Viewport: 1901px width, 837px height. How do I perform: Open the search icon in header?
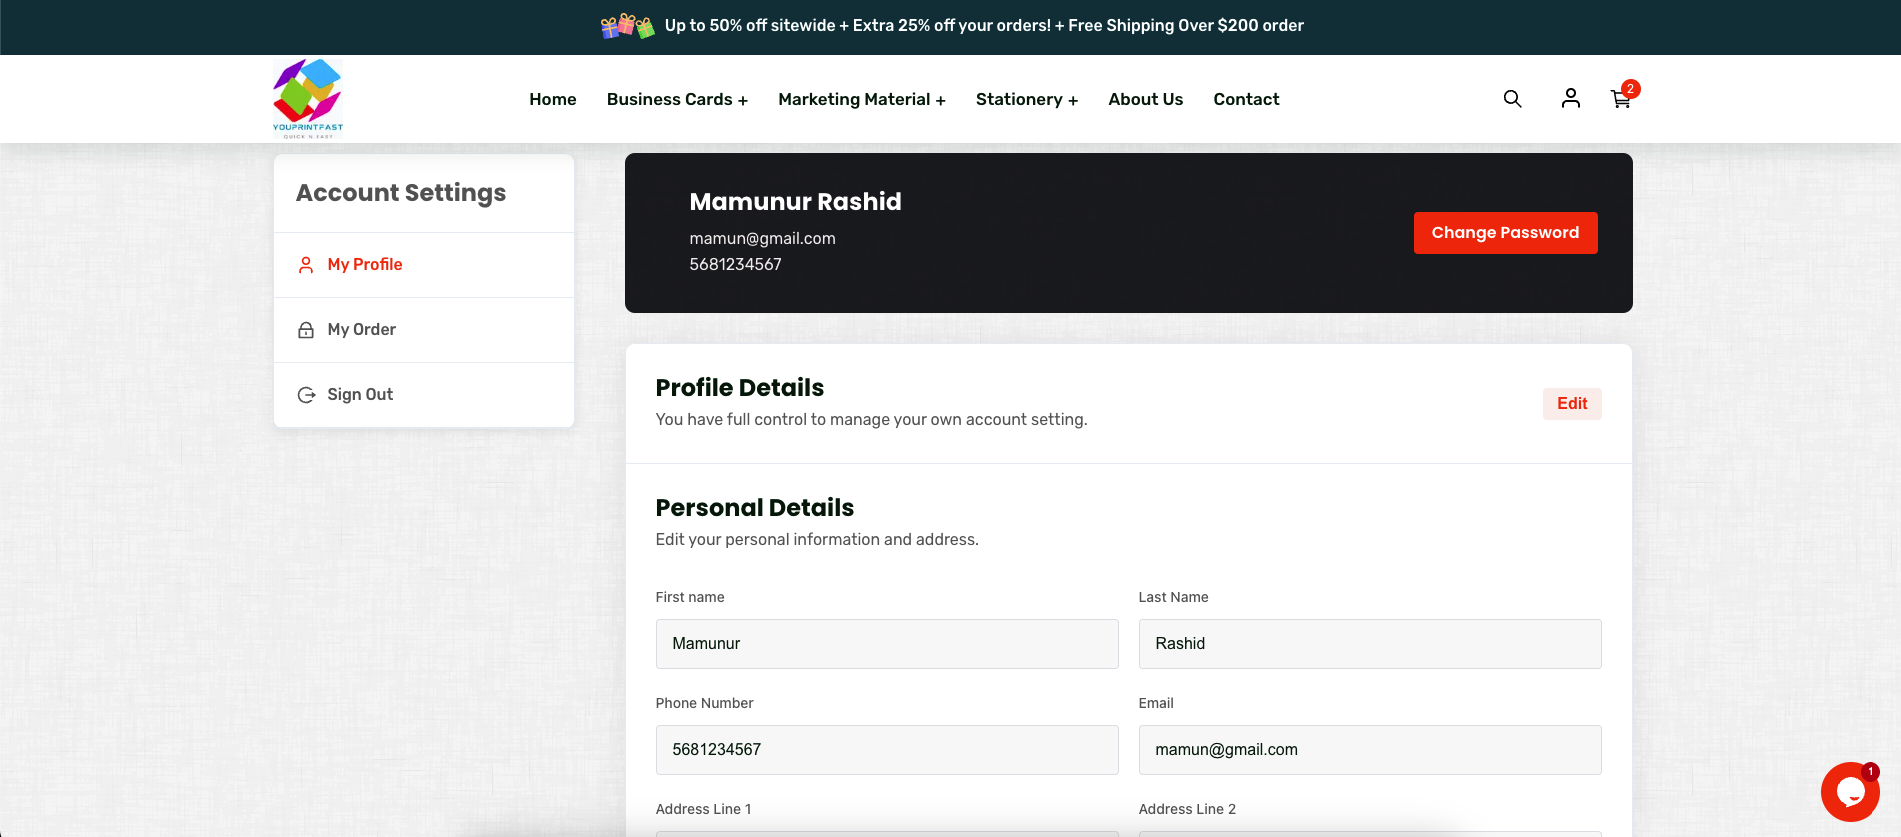[1512, 99]
